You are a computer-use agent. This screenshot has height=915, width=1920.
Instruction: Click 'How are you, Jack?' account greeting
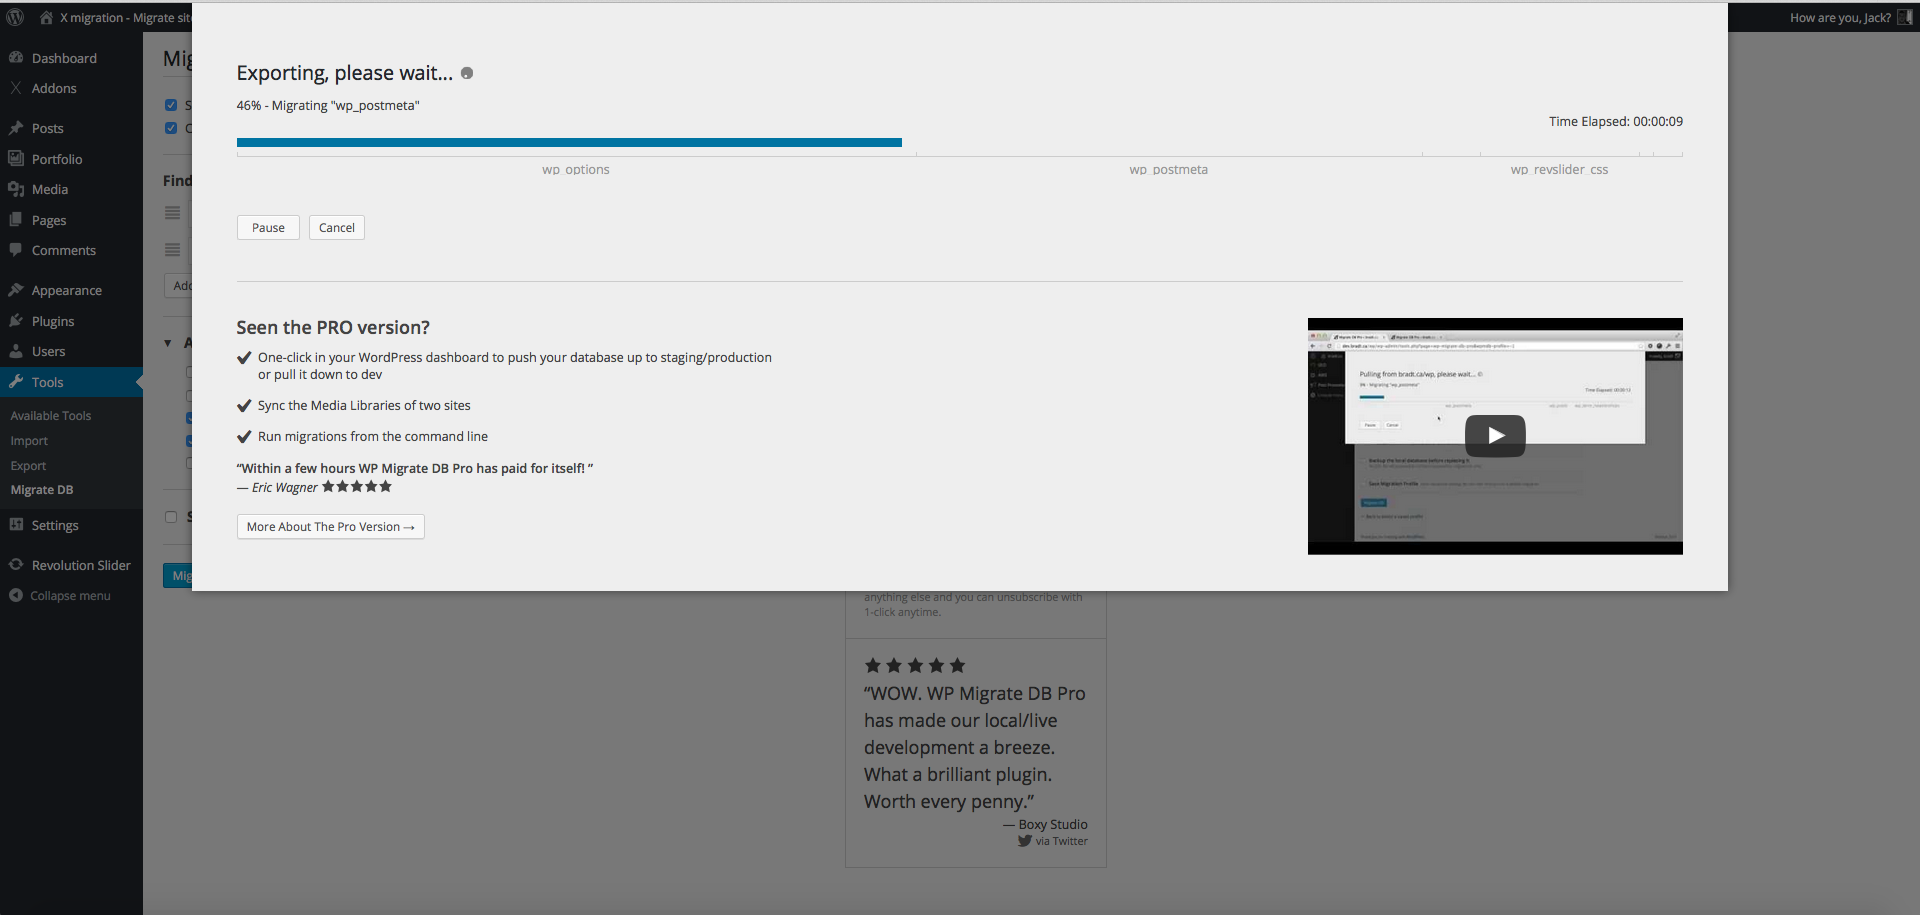[1840, 17]
